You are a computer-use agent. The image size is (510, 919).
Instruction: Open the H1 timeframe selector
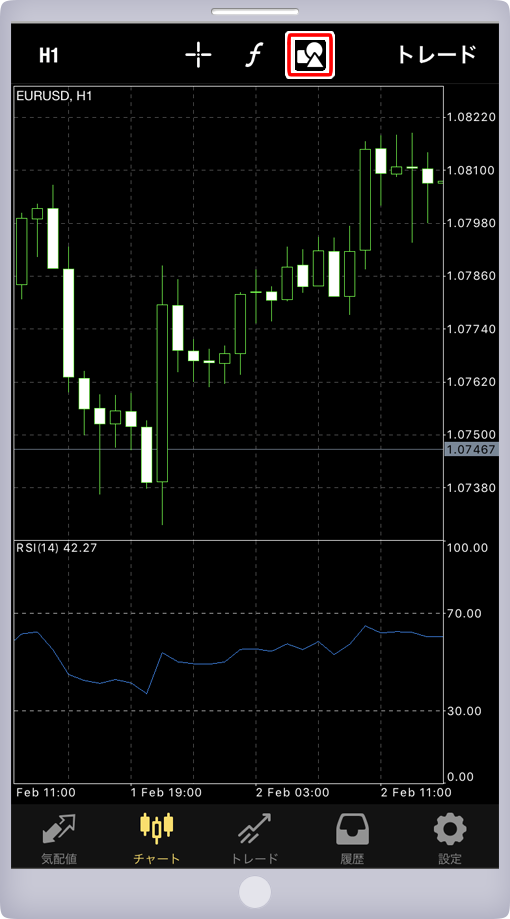[49, 56]
